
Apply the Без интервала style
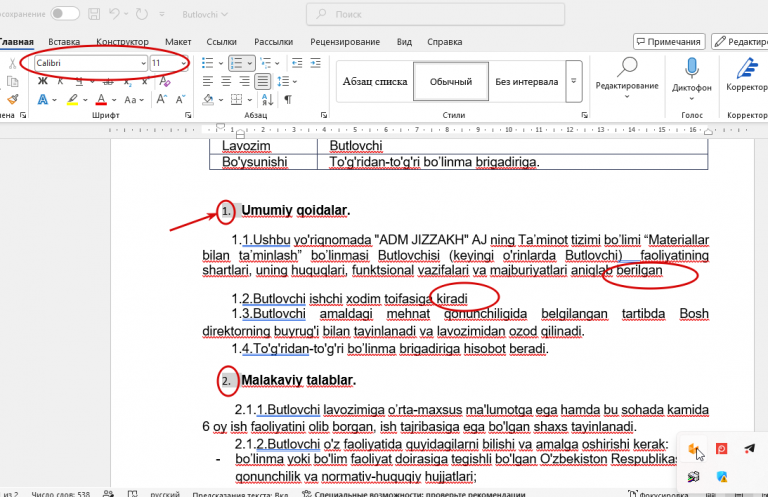527,82
